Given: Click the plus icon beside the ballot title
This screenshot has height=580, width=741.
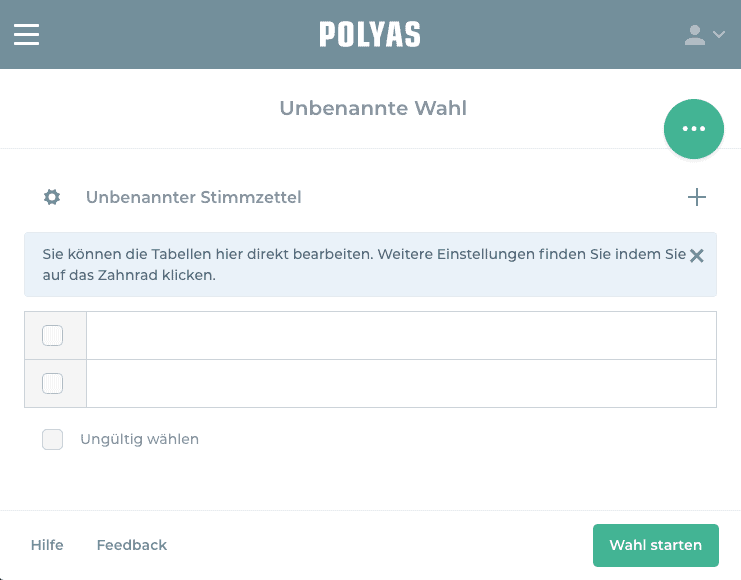Looking at the screenshot, I should coord(697,197).
